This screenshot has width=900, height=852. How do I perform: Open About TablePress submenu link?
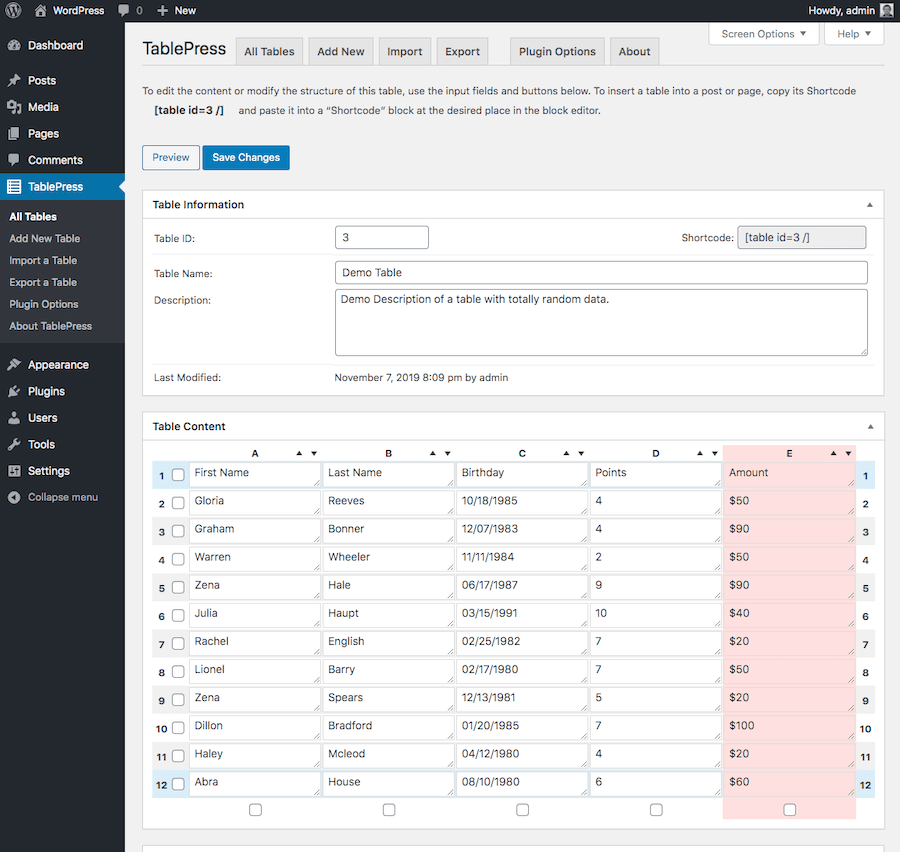tap(51, 326)
